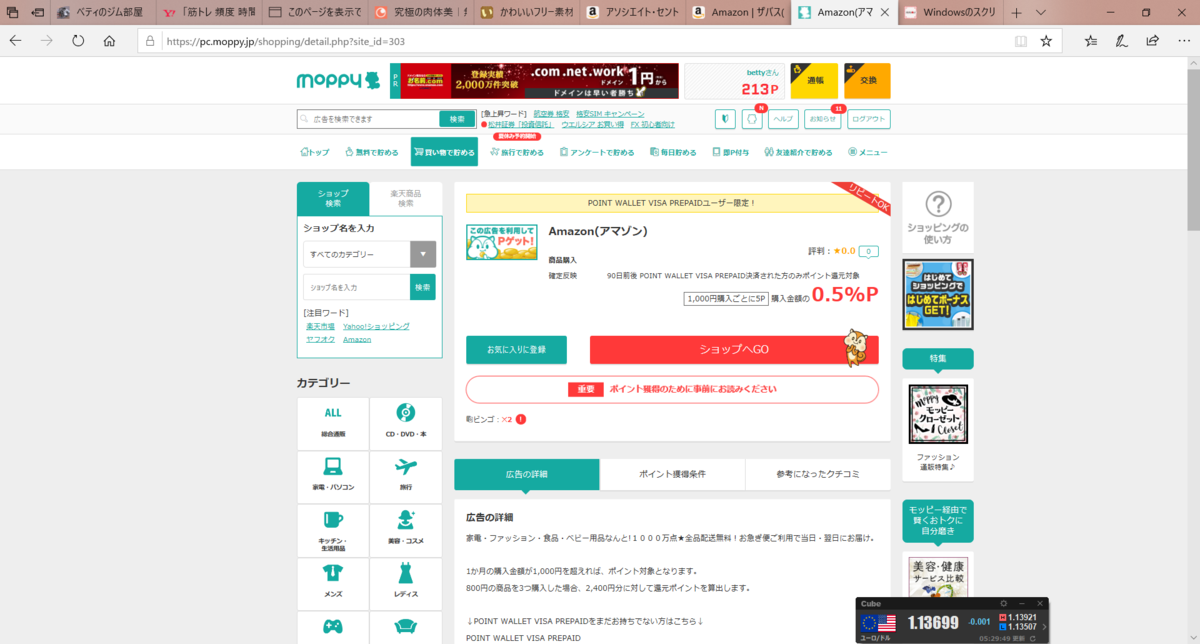Click Yahoo!ショッピング keyword link

376,326
